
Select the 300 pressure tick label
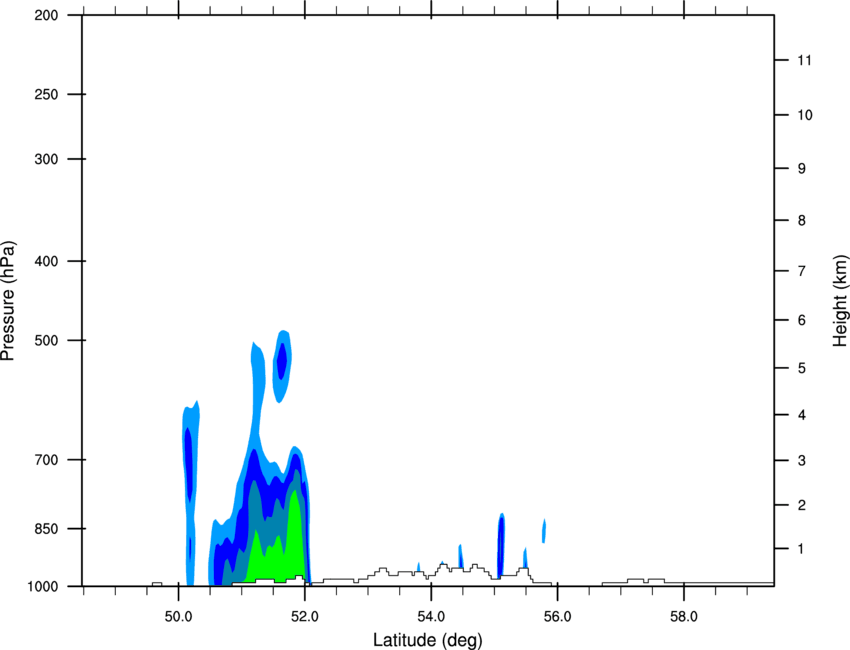[46, 159]
